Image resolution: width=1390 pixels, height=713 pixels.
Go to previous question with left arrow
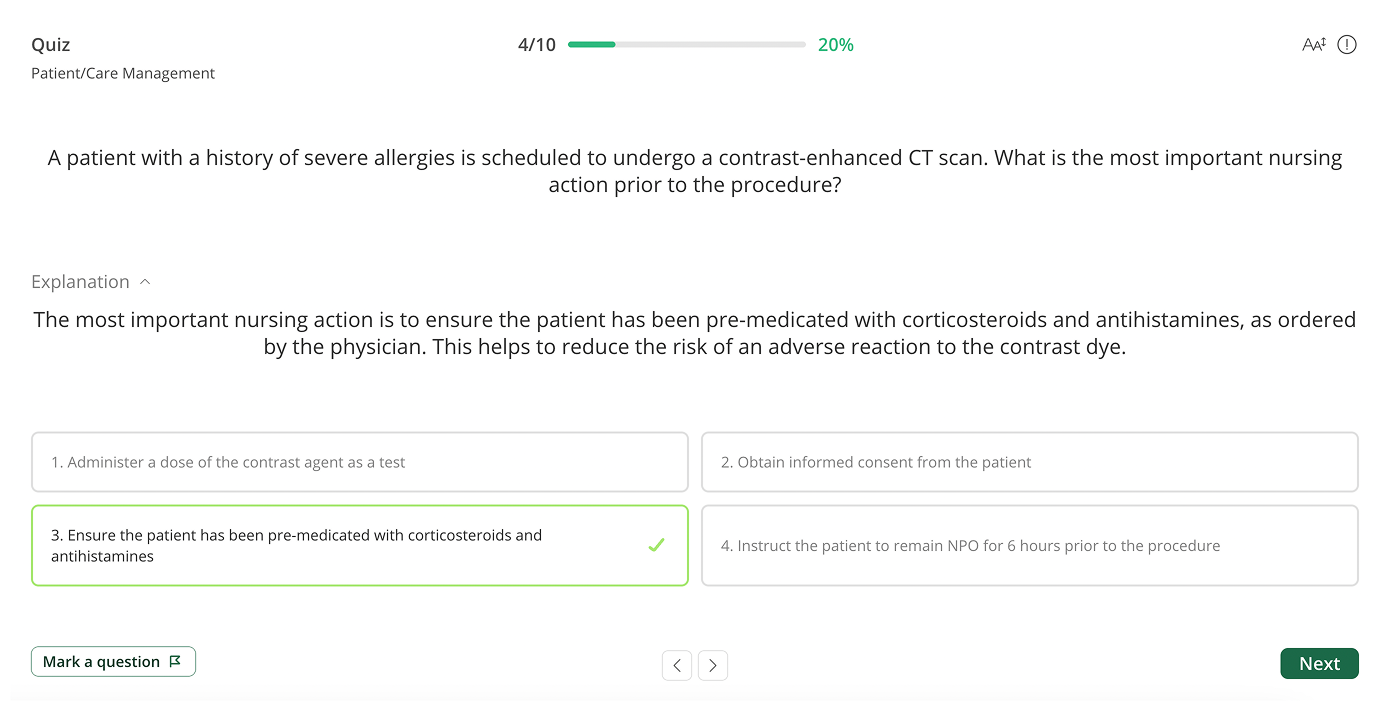(677, 665)
